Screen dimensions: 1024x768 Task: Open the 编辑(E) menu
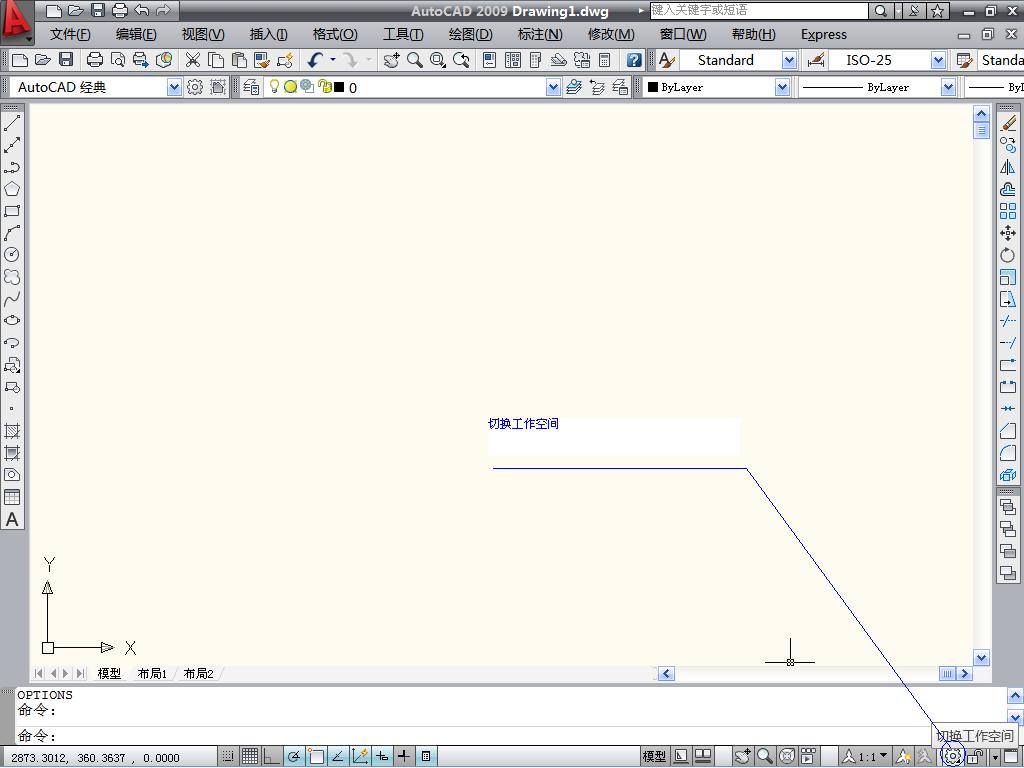[136, 35]
